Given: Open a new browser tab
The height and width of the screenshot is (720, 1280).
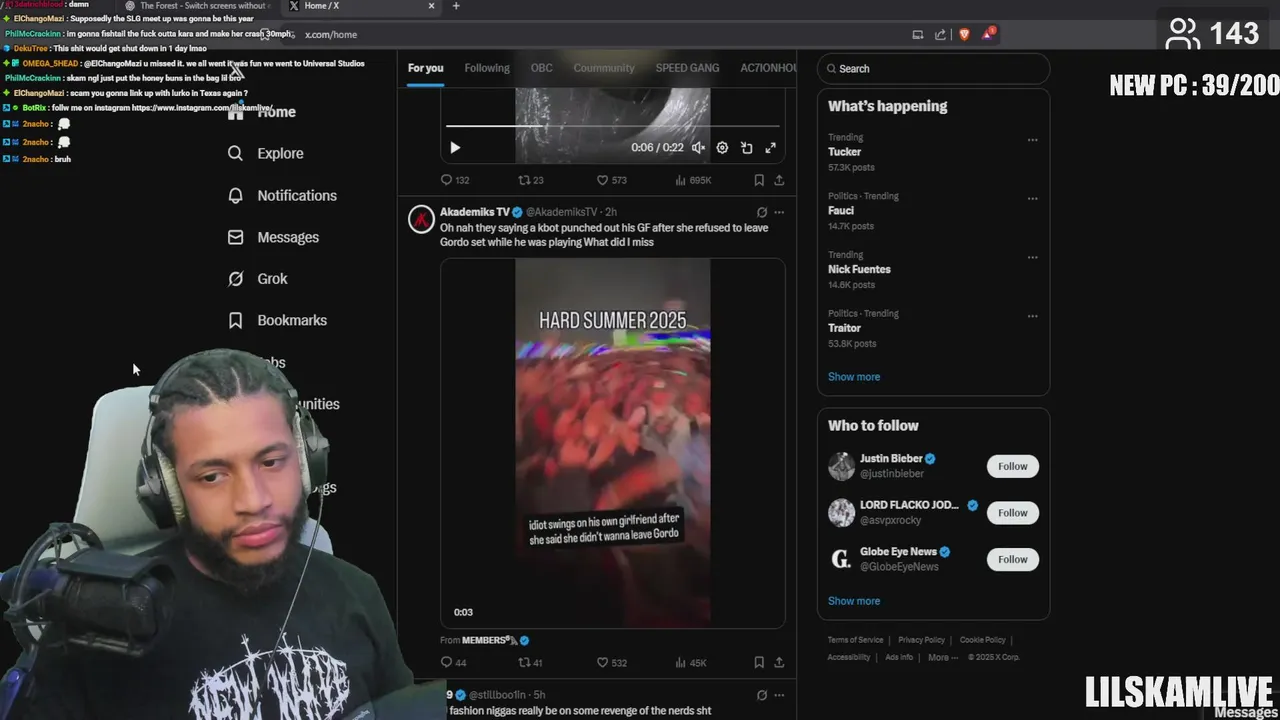Looking at the screenshot, I should click(456, 6).
